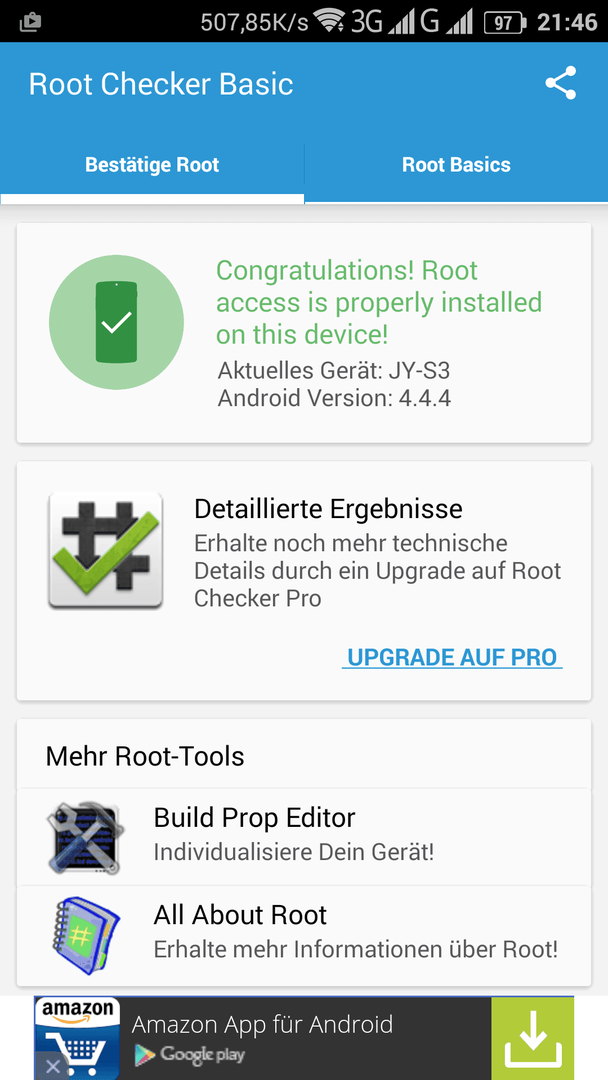Tap the notification icon in status bar
The height and width of the screenshot is (1080, 608).
coord(30,23)
